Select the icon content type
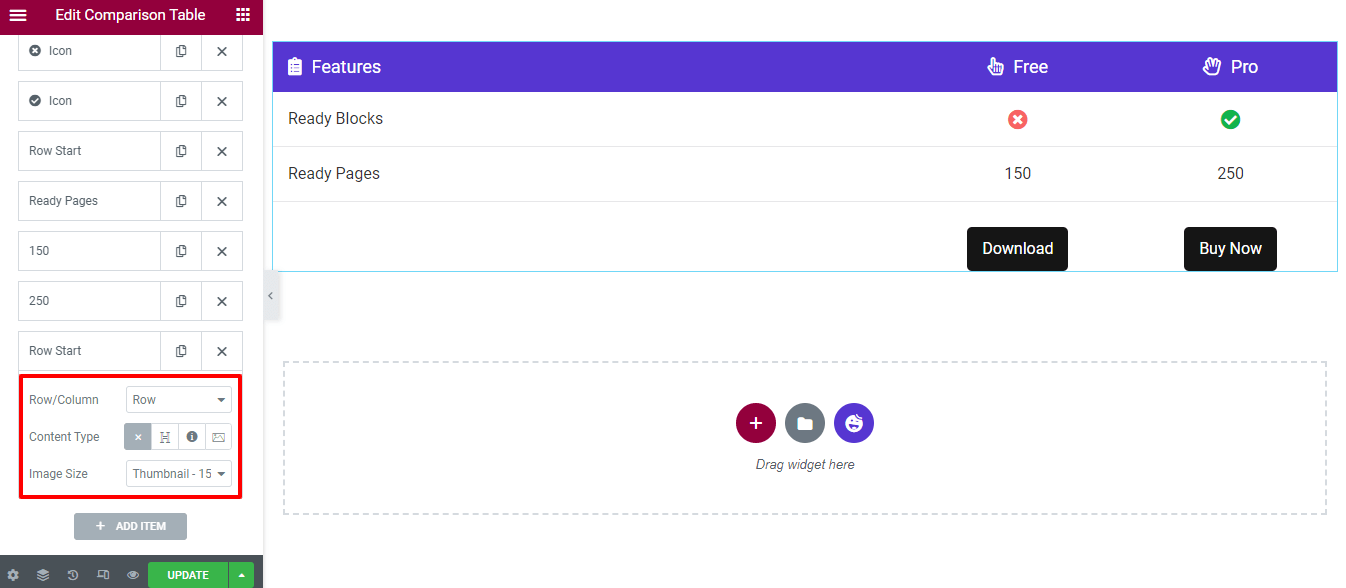1346x588 pixels. [192, 437]
